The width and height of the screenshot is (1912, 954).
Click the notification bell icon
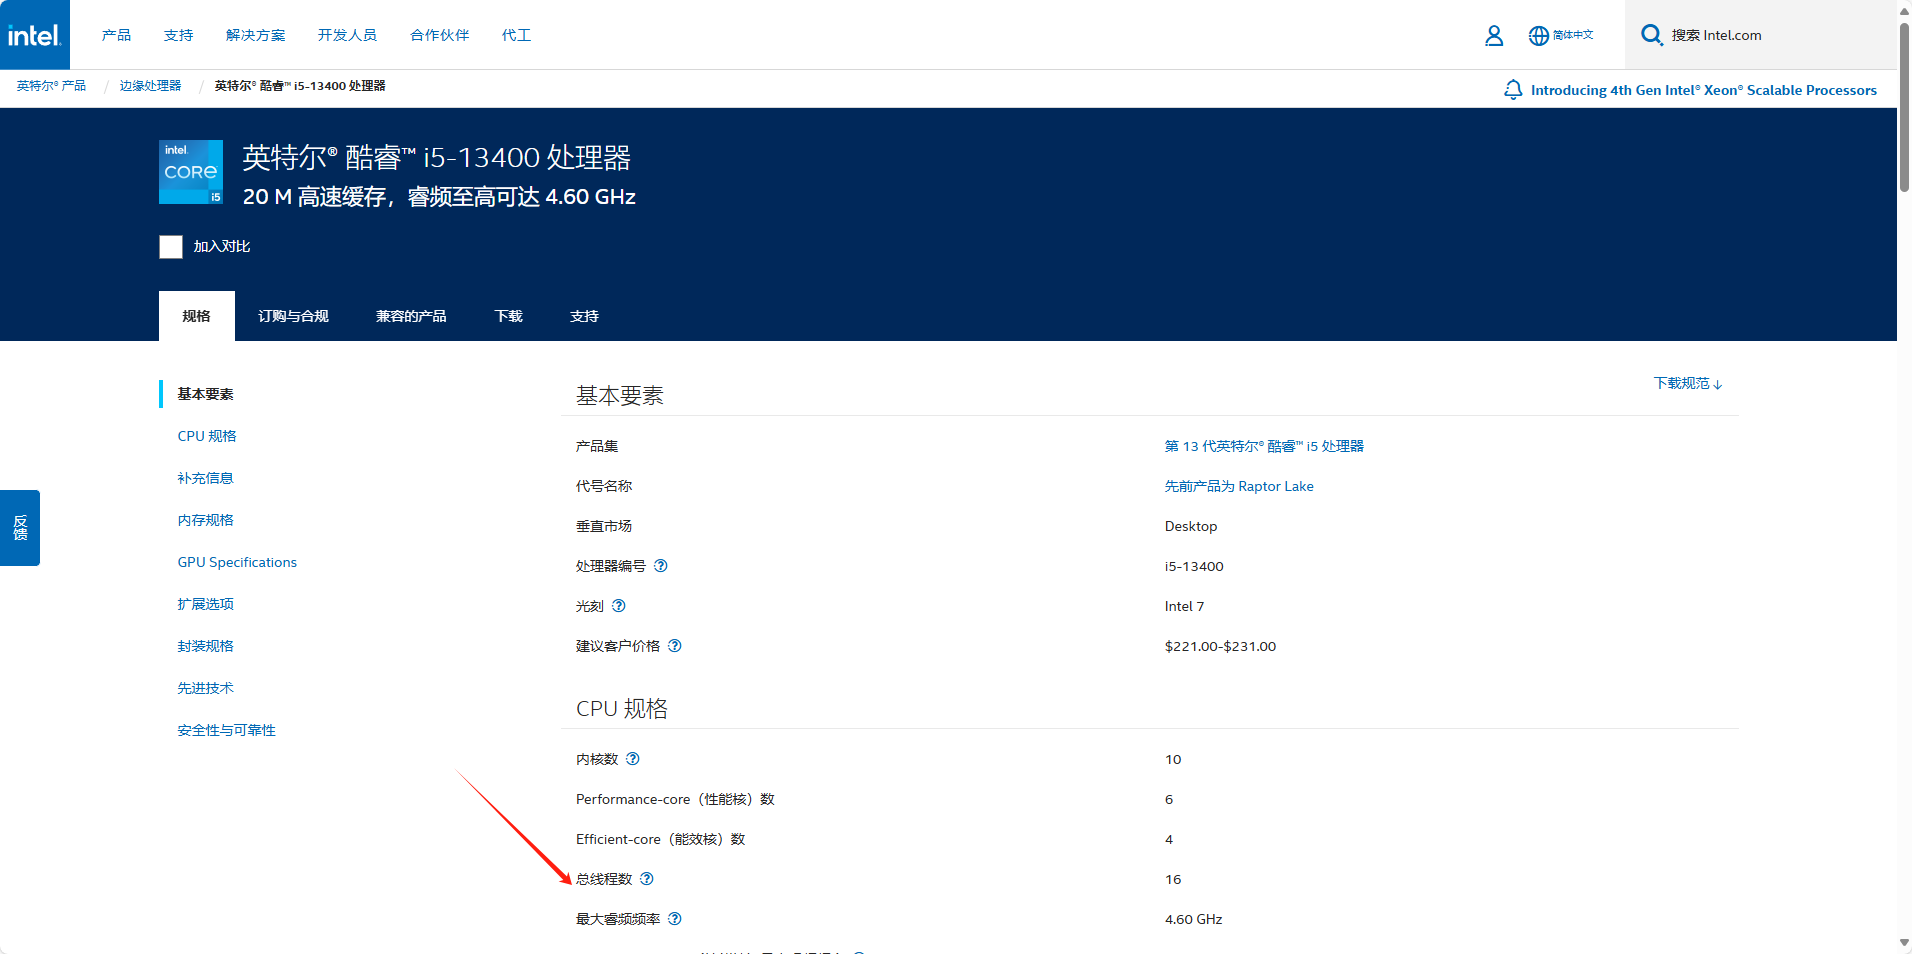pos(1513,90)
